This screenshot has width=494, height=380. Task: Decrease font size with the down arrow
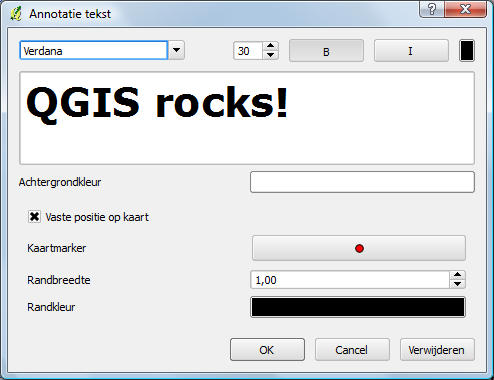pos(271,55)
